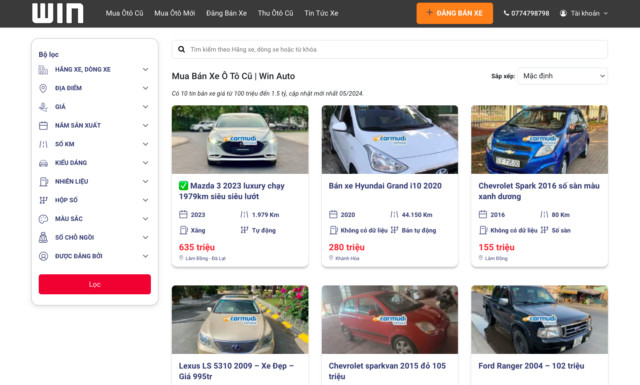Click the Địa điểm location pin icon
The image size is (640, 385).
(43, 88)
